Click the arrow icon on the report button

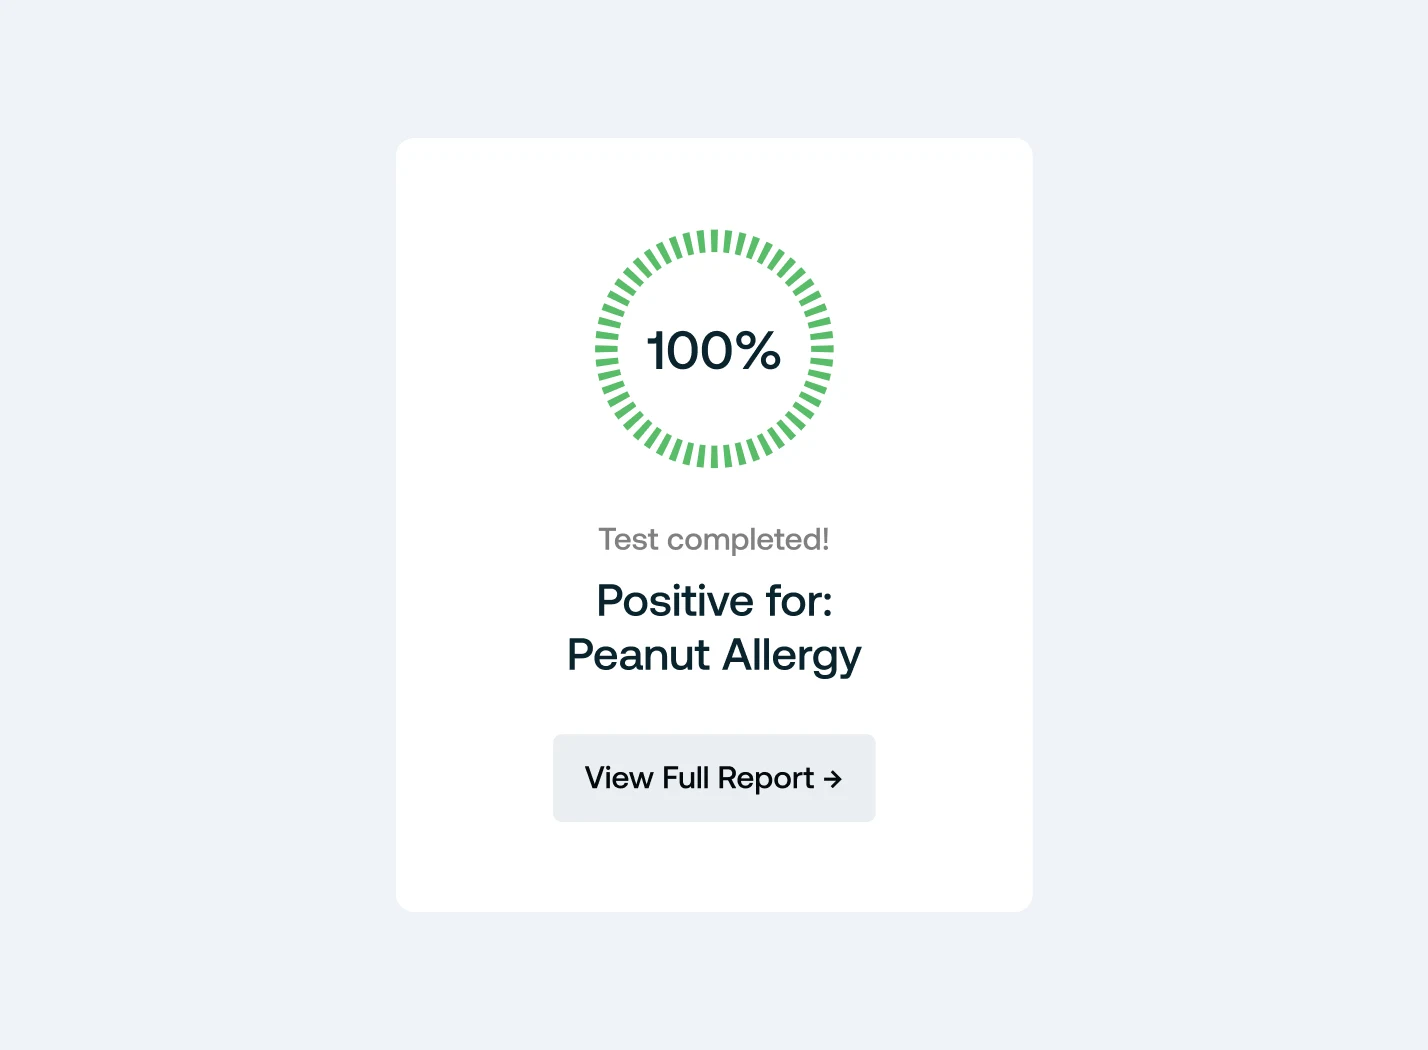tap(832, 779)
